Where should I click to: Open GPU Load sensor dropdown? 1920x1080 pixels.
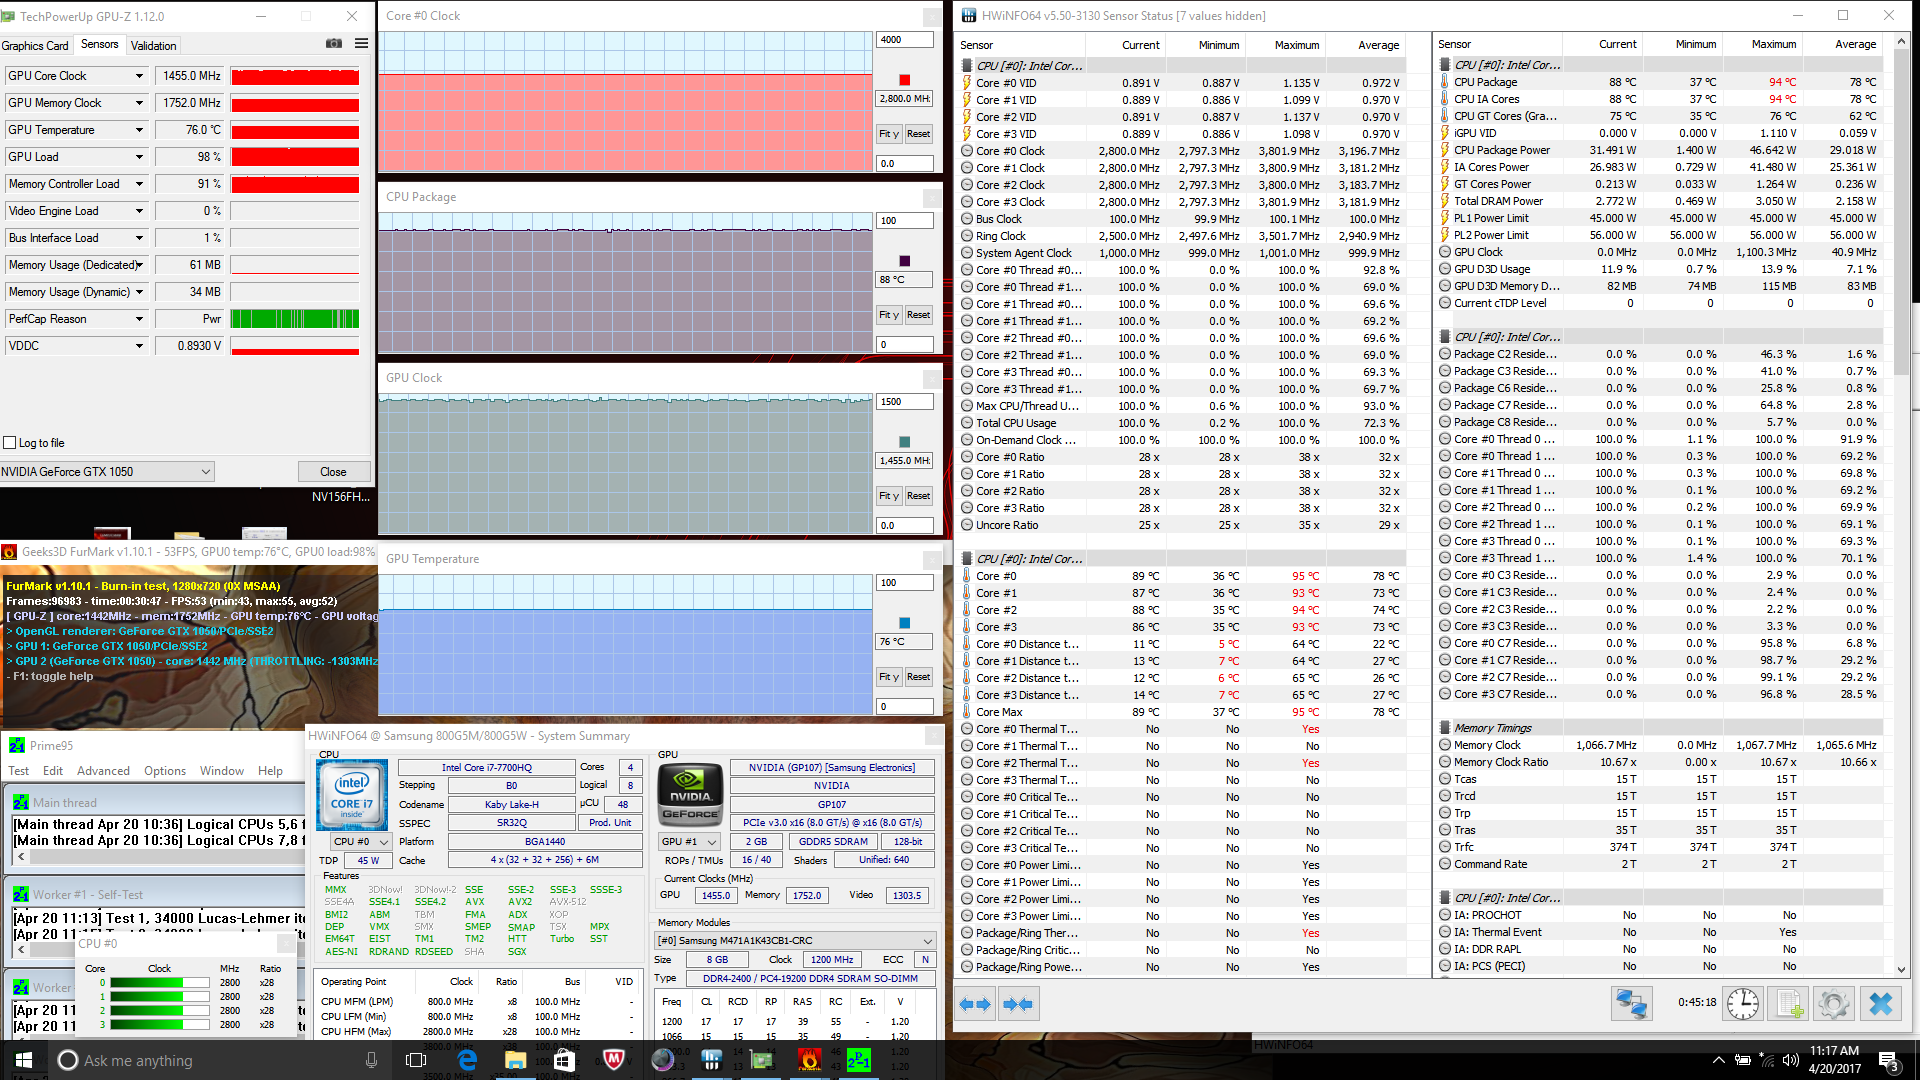(x=139, y=157)
